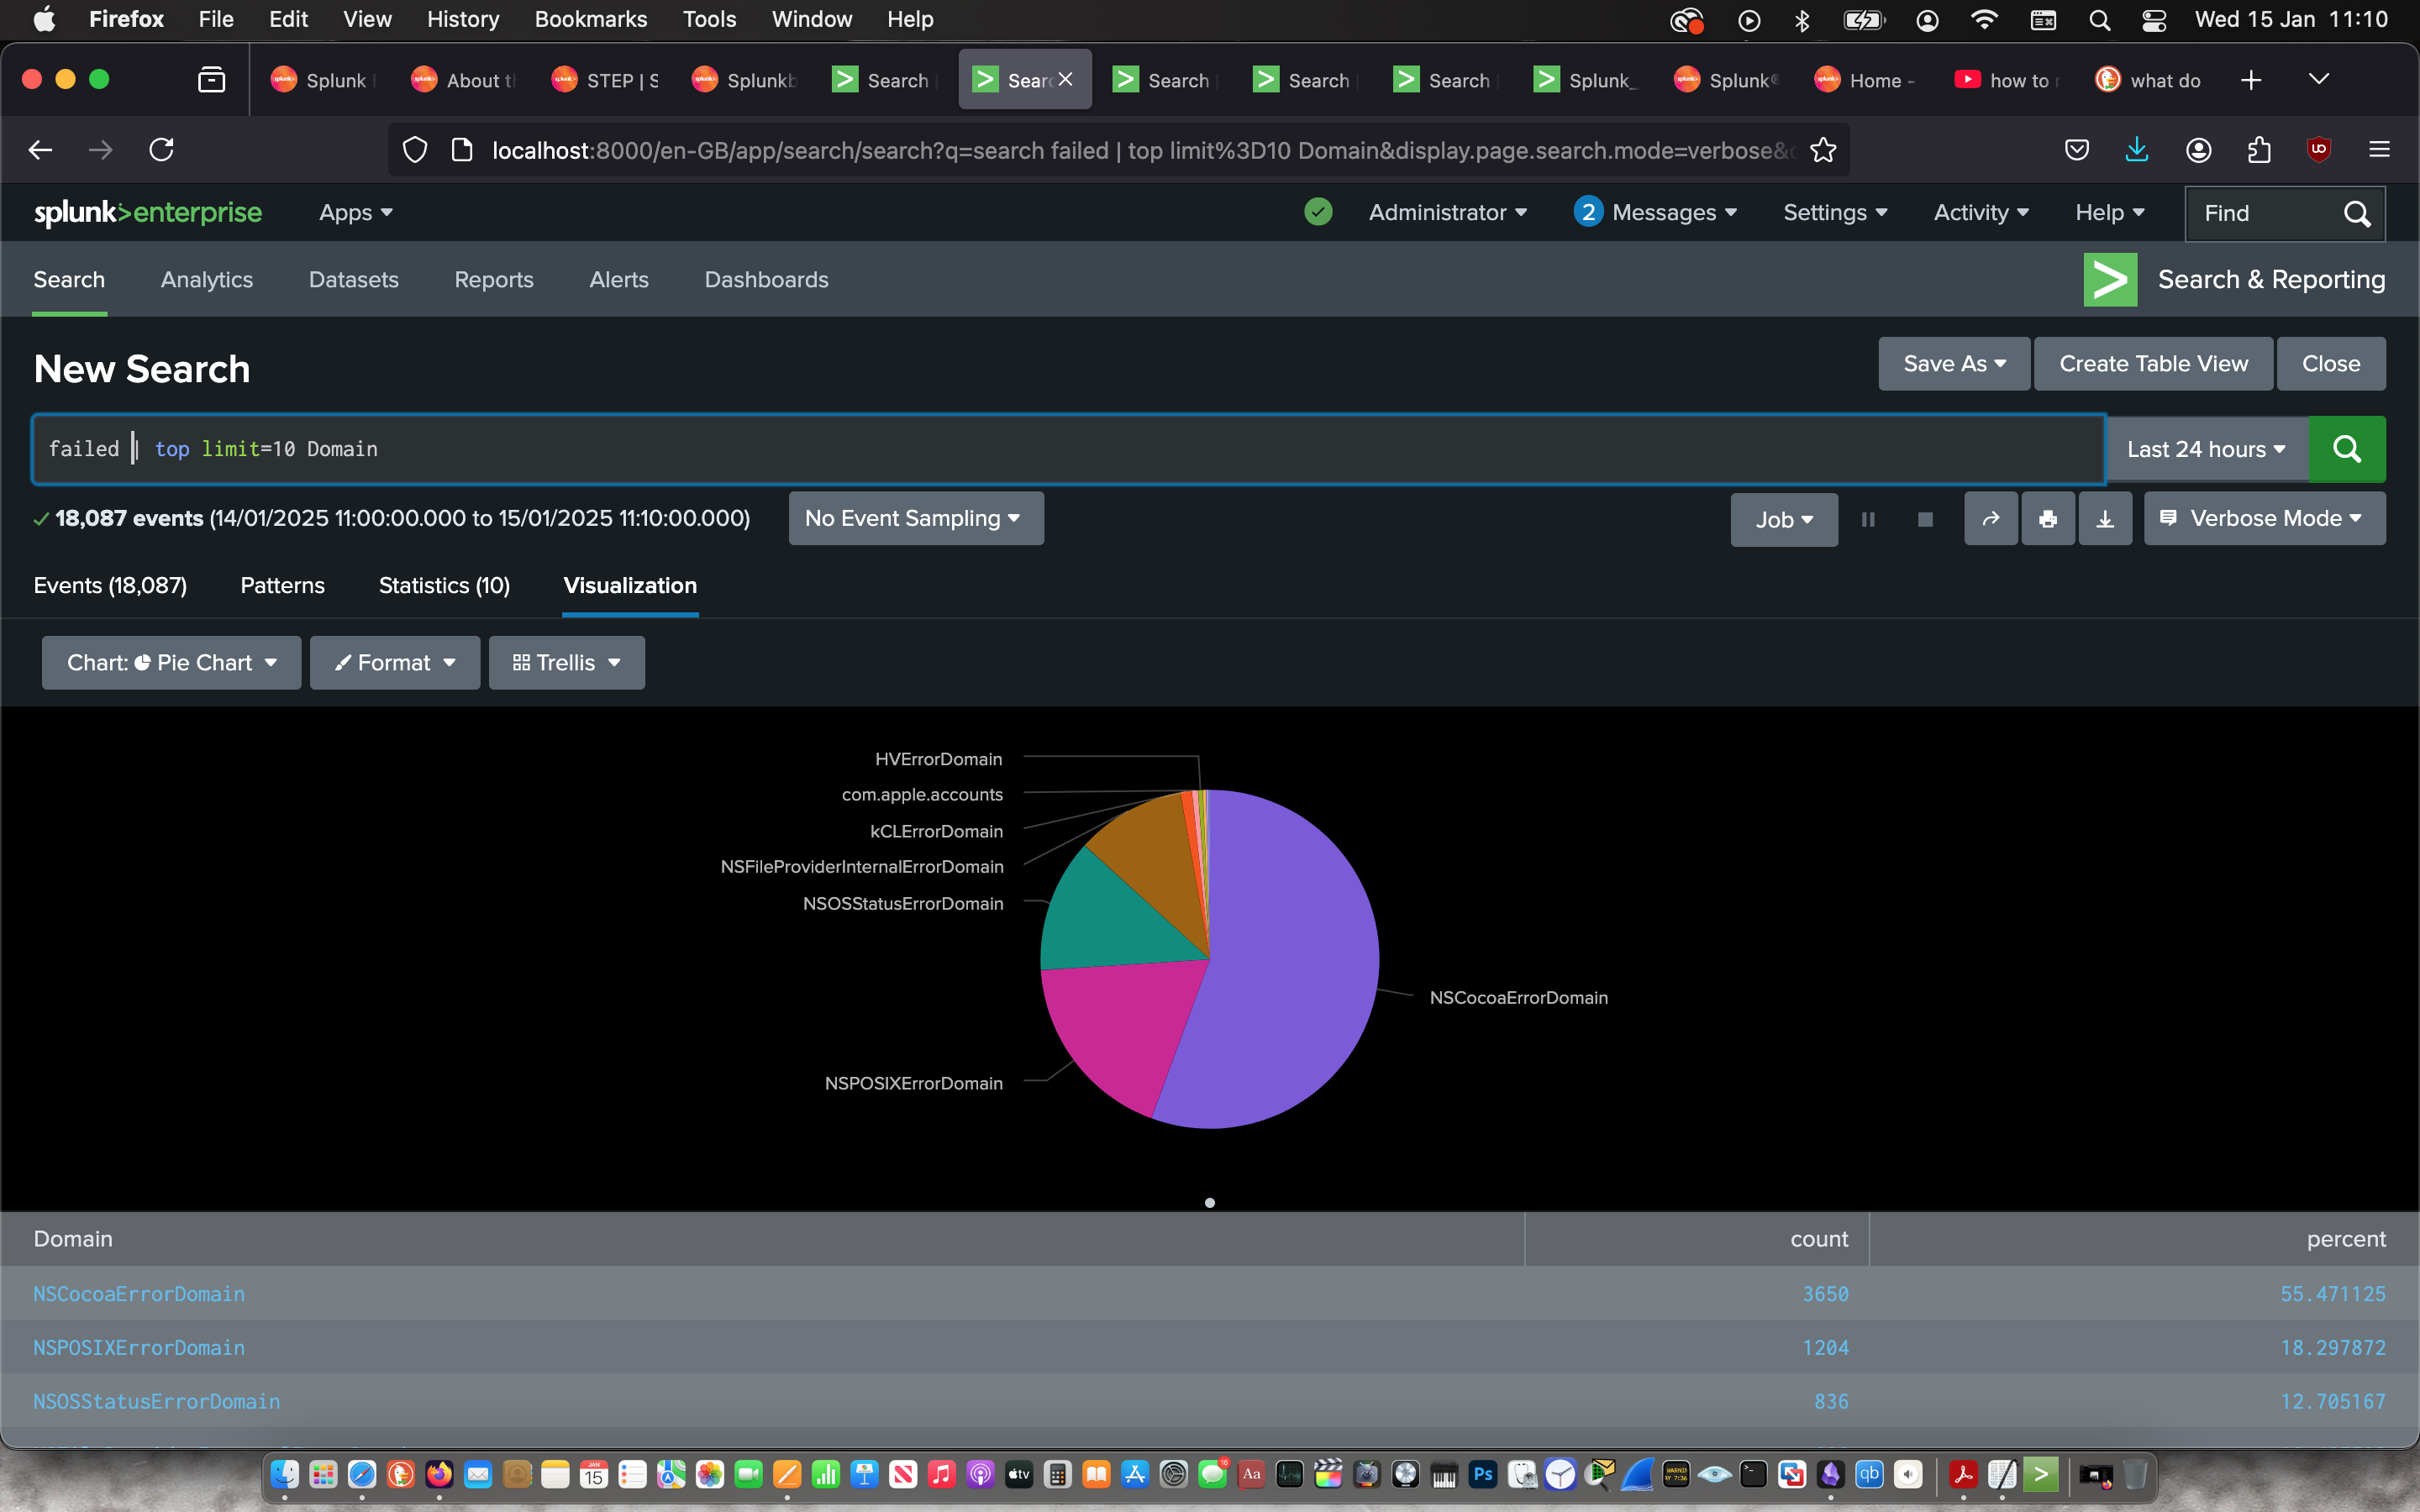Click the share job arrow icon

click(1990, 519)
